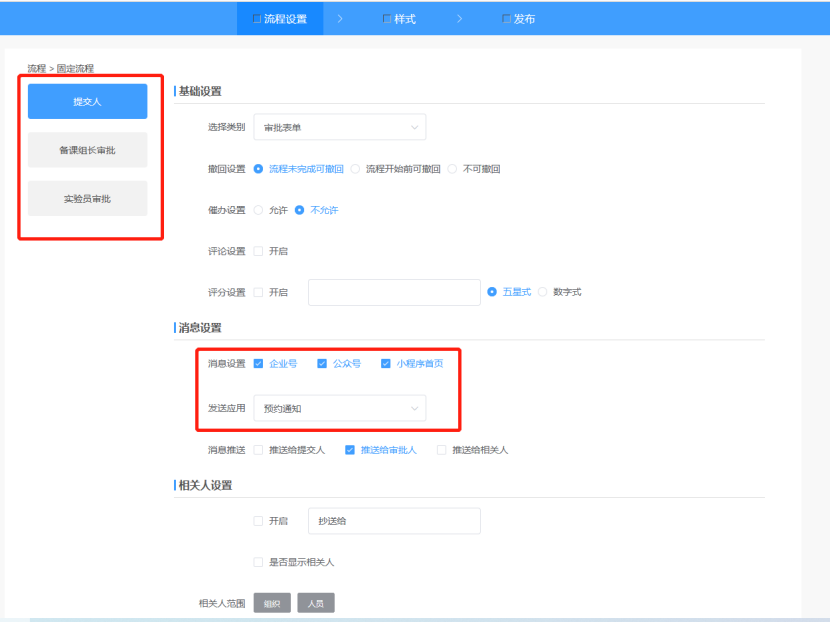Click the icon before 样式
The height and width of the screenshot is (622, 830).
pos(387,19)
